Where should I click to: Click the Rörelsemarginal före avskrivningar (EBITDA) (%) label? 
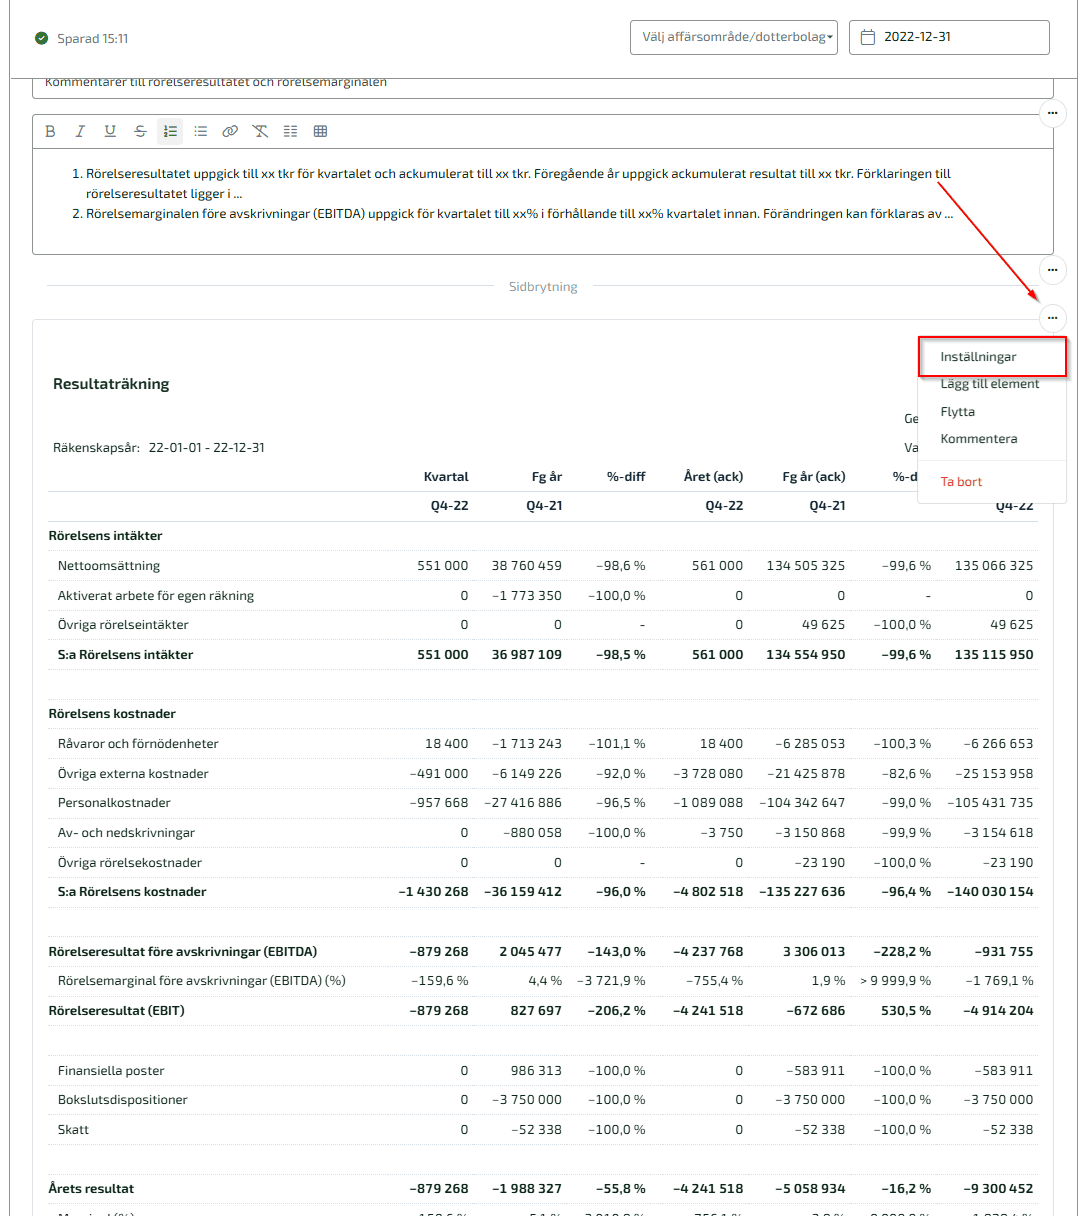202,981
